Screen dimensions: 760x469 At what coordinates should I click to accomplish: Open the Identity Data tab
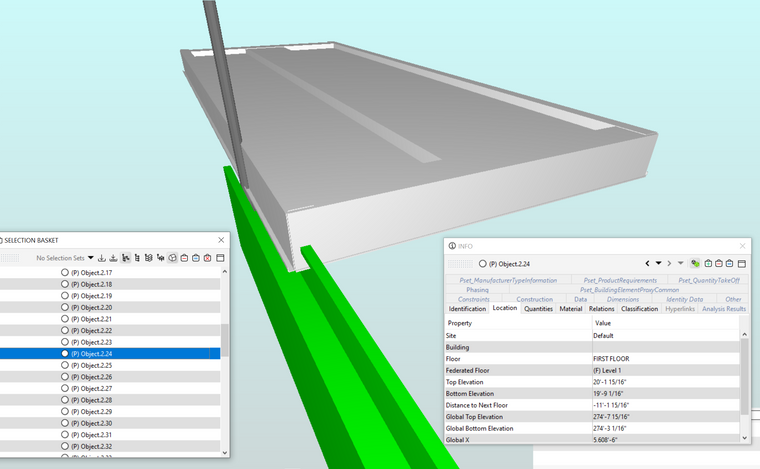point(684,299)
